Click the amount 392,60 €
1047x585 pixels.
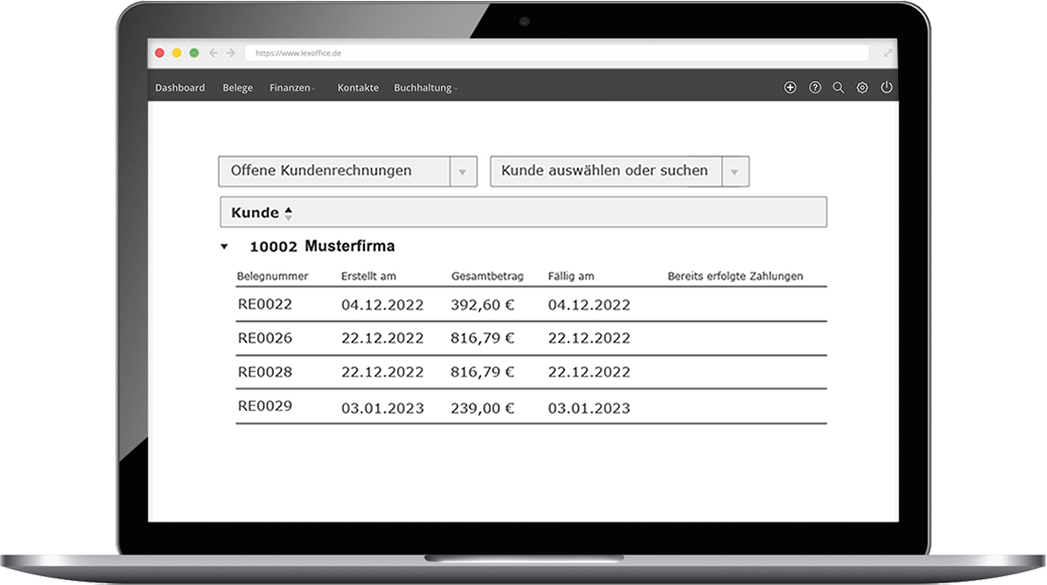[x=482, y=305]
